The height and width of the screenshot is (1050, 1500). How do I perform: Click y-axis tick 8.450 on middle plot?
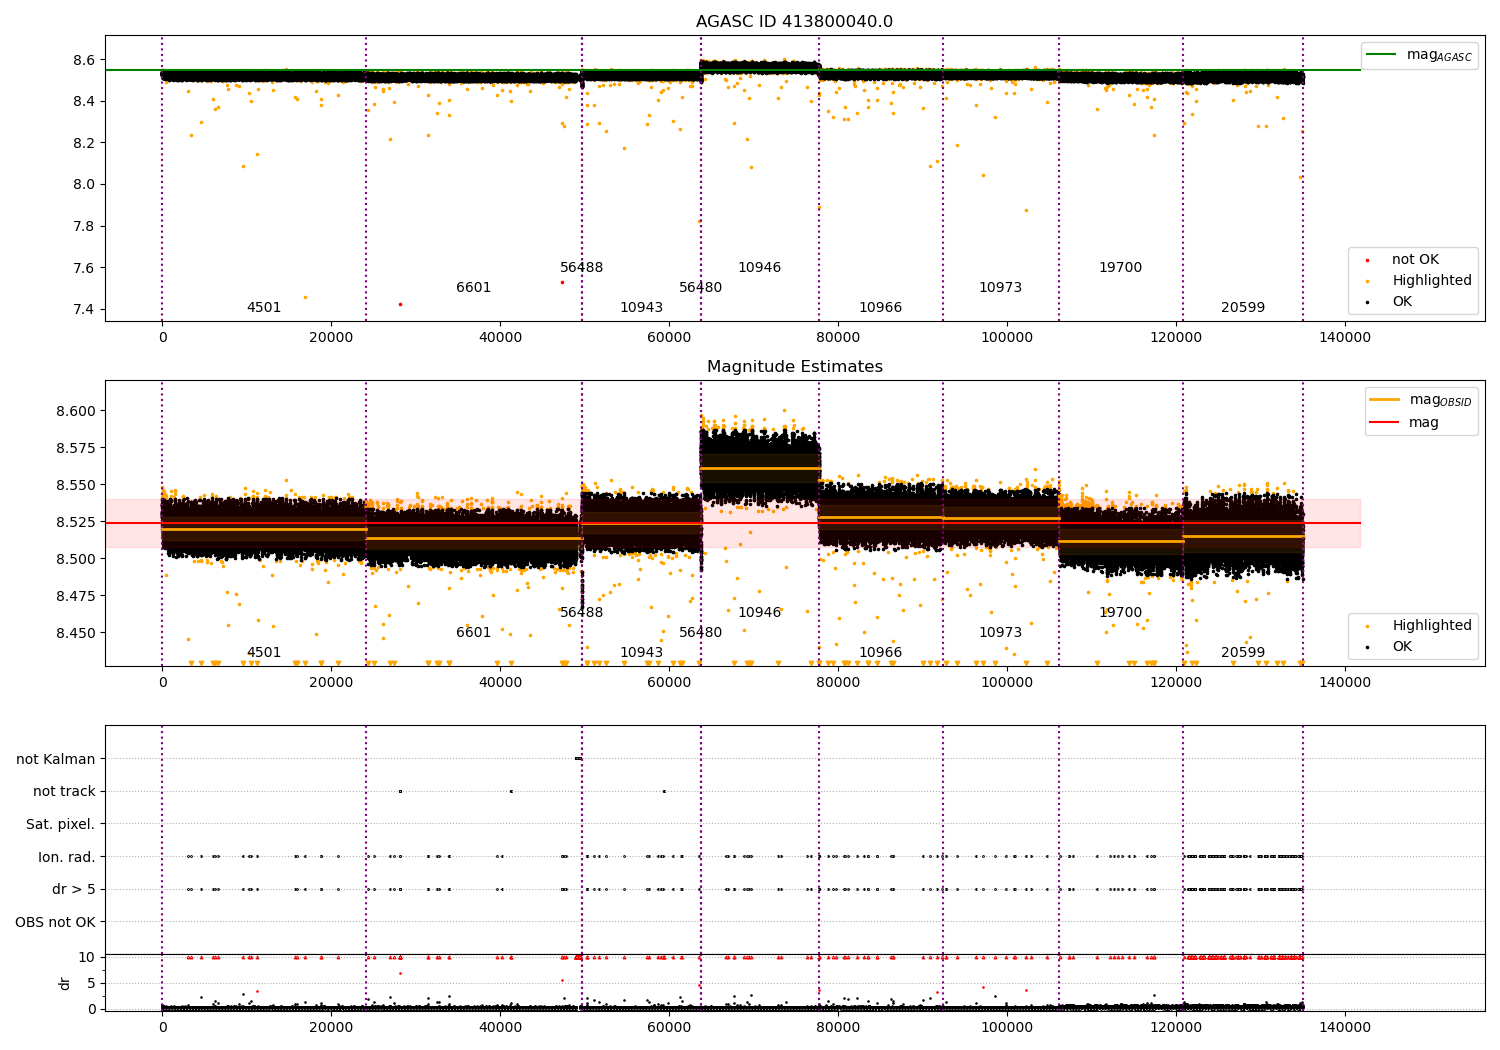76,633
